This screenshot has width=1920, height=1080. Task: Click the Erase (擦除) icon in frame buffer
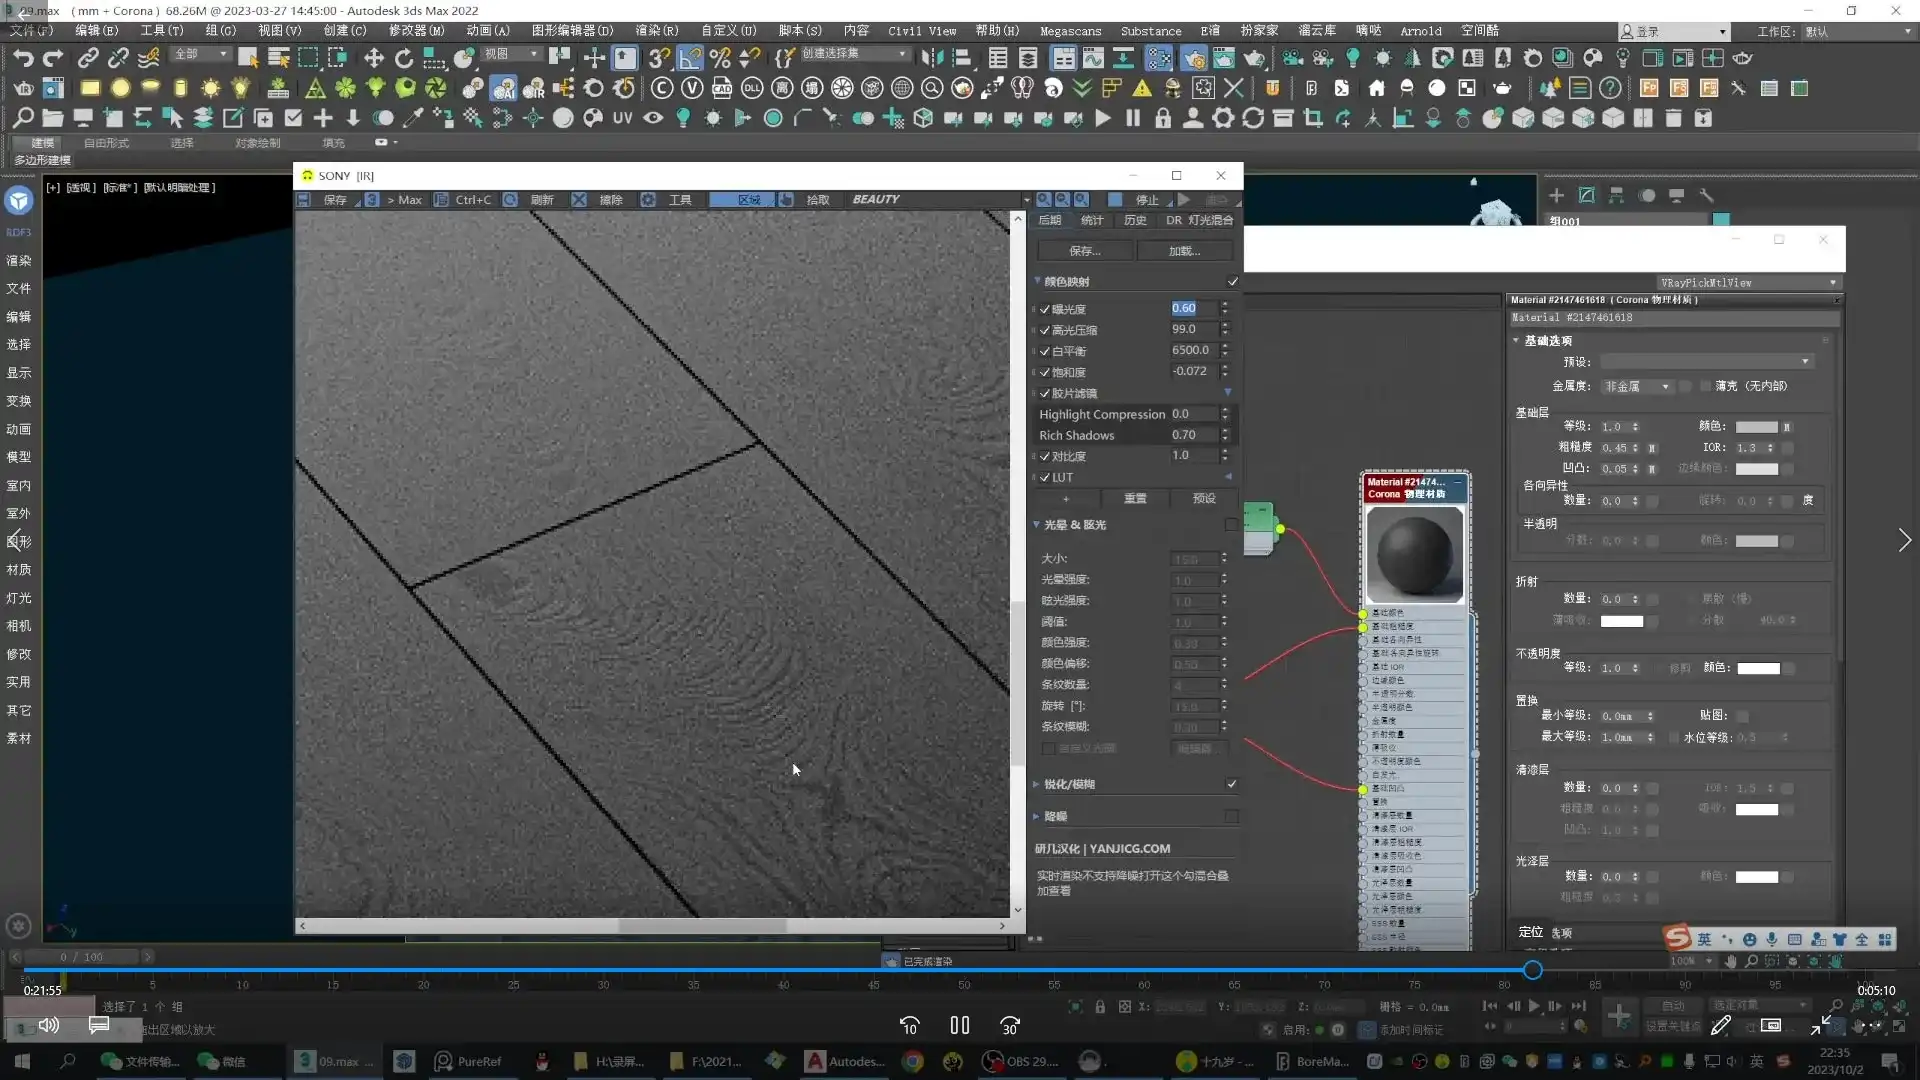[579, 200]
